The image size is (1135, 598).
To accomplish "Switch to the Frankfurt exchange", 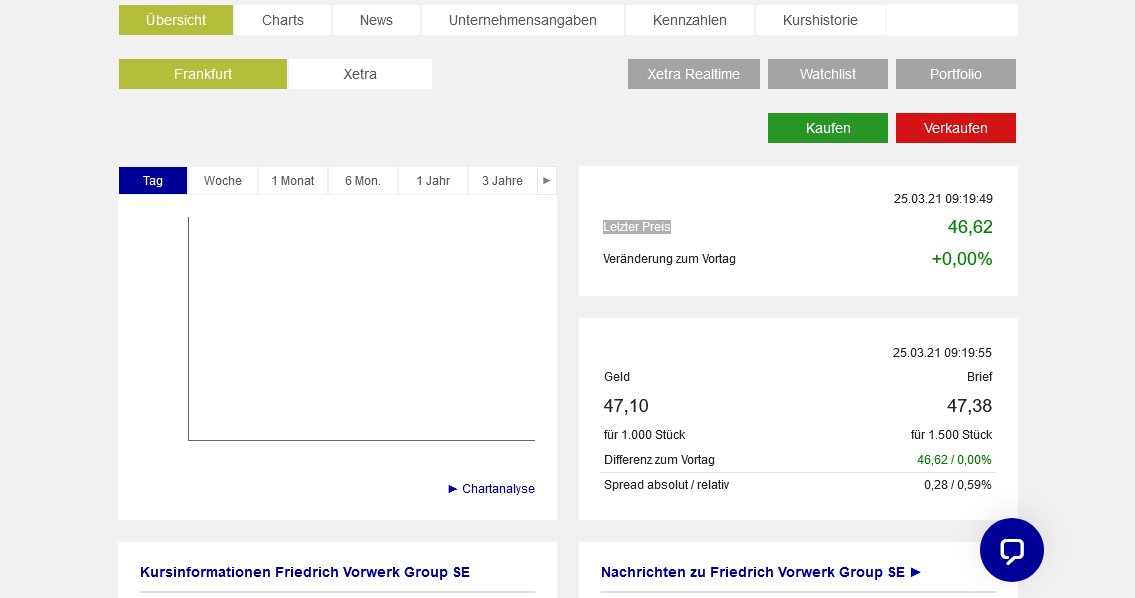I will [202, 73].
